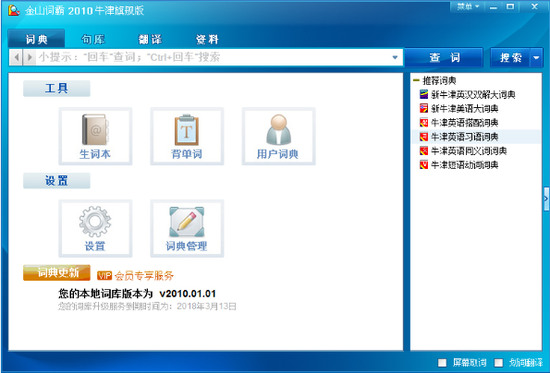Image resolution: width=550 pixels, height=373 pixels.
Task: Close the 金山词霸 window
Action: [534, 7]
